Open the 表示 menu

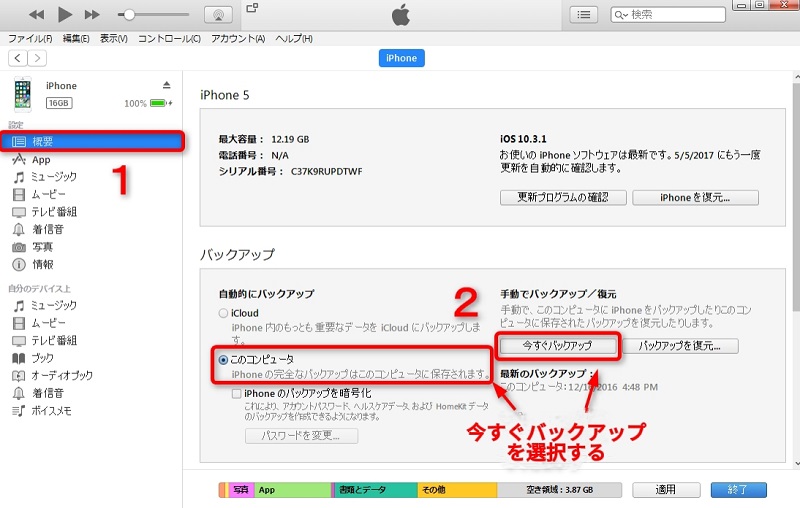113,39
